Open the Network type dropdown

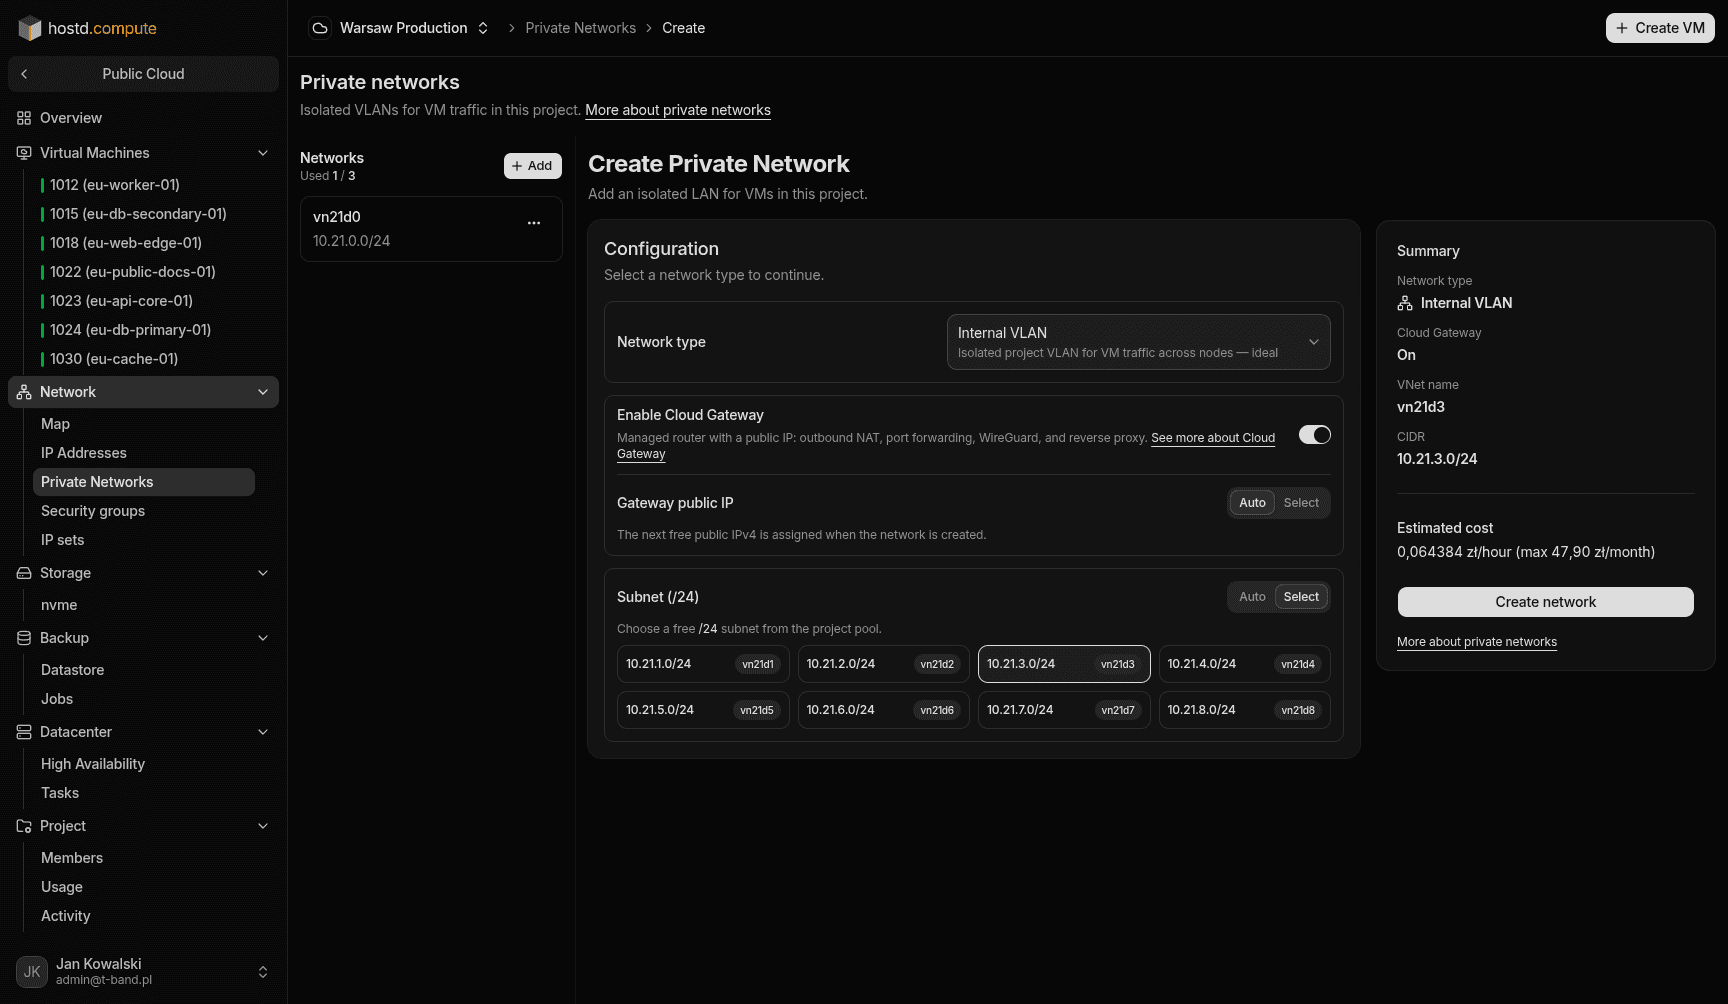tap(1138, 342)
